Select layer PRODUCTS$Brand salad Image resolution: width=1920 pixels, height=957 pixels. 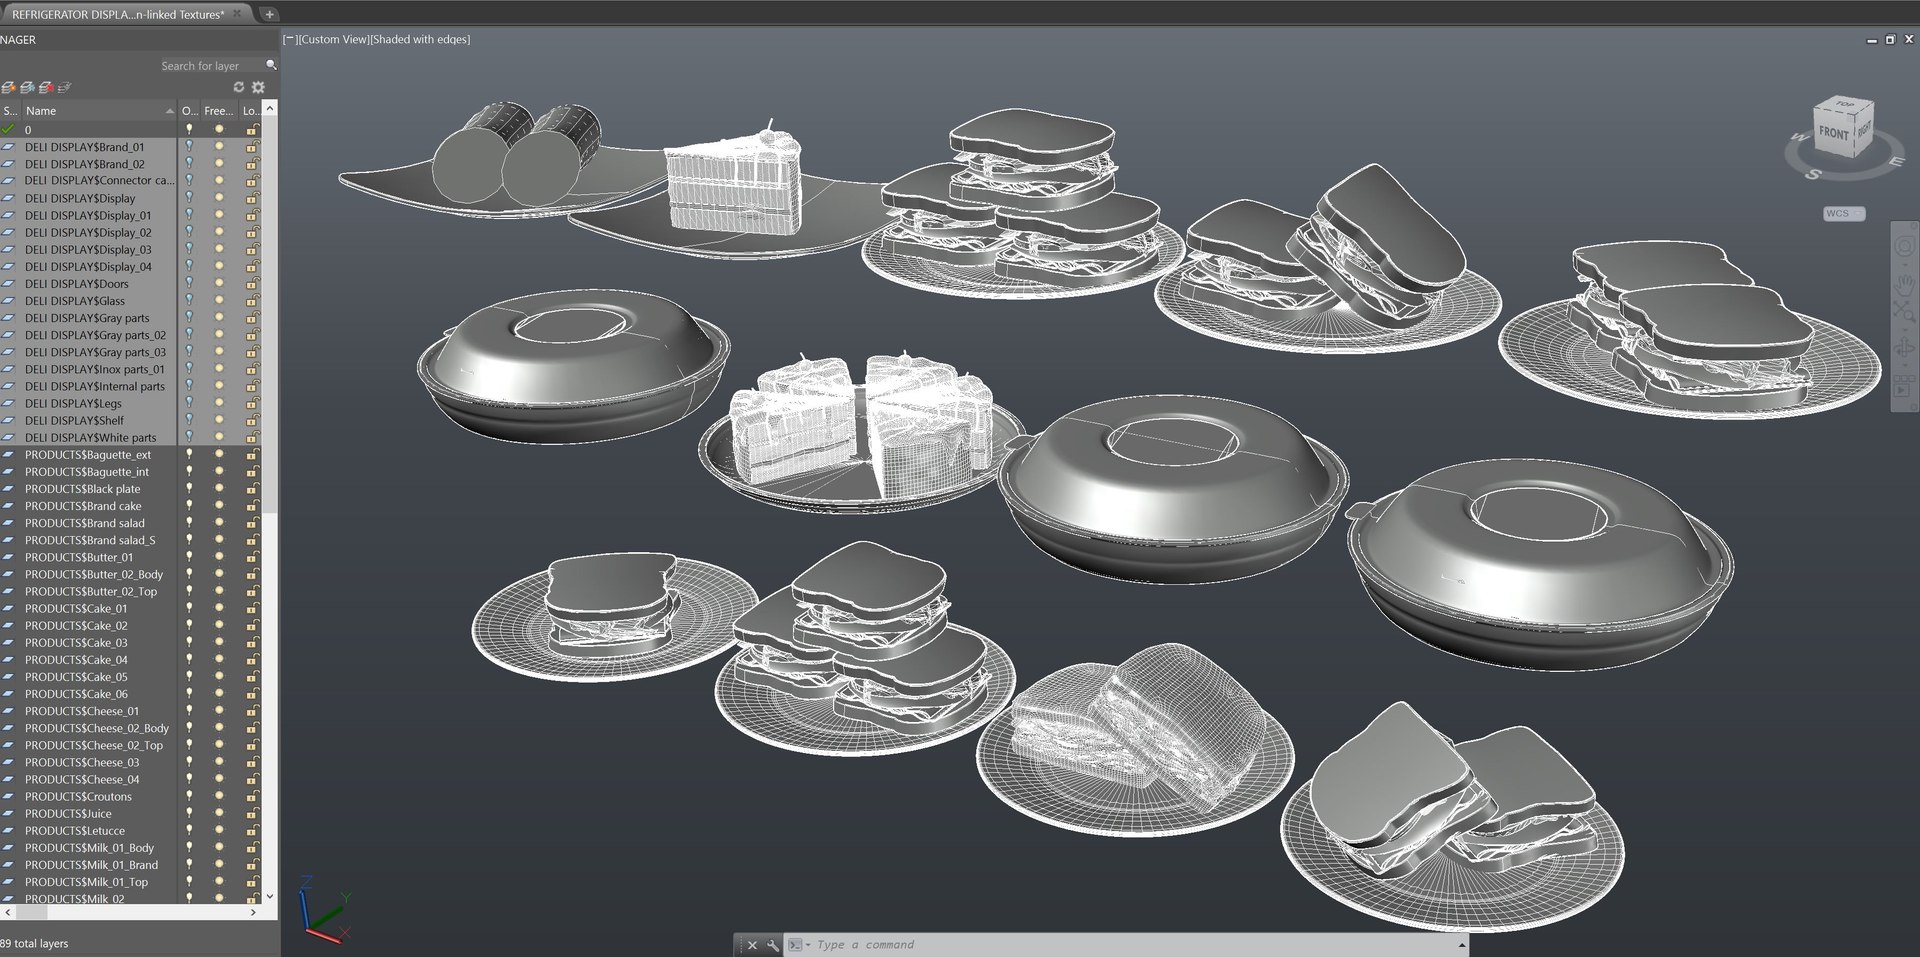(x=85, y=523)
